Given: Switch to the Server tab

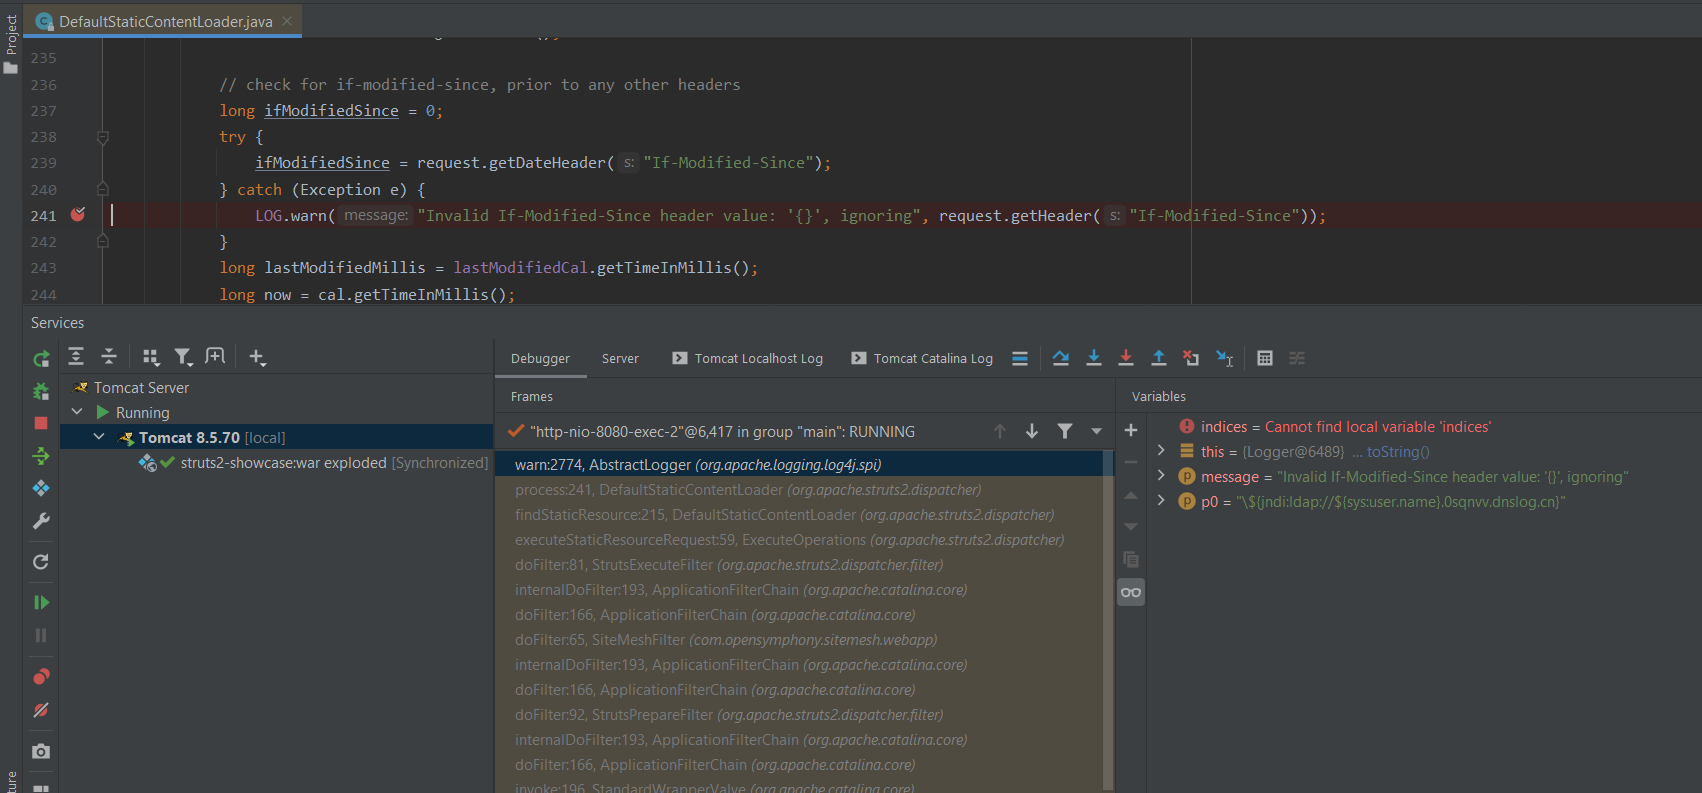Looking at the screenshot, I should [620, 358].
